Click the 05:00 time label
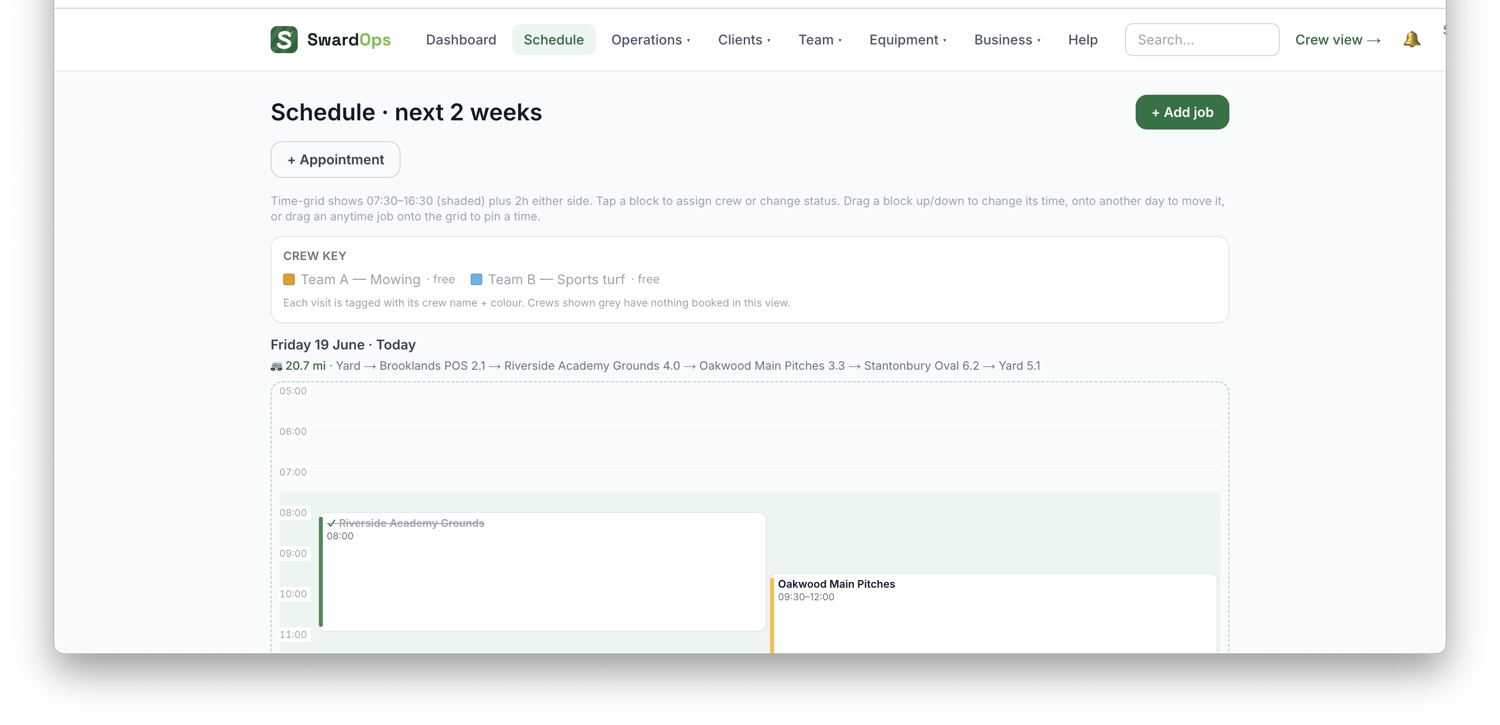1500x725 pixels. coord(293,391)
